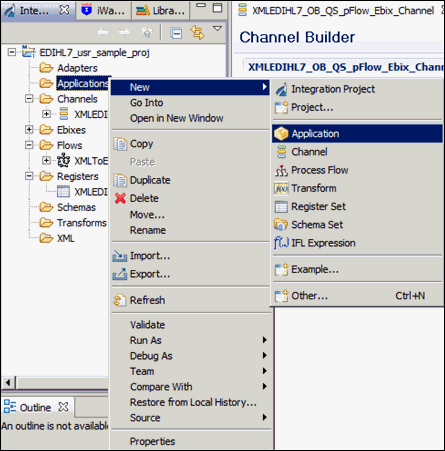
Task: Click the forward arrow navigation icon
Action: [x=124, y=32]
